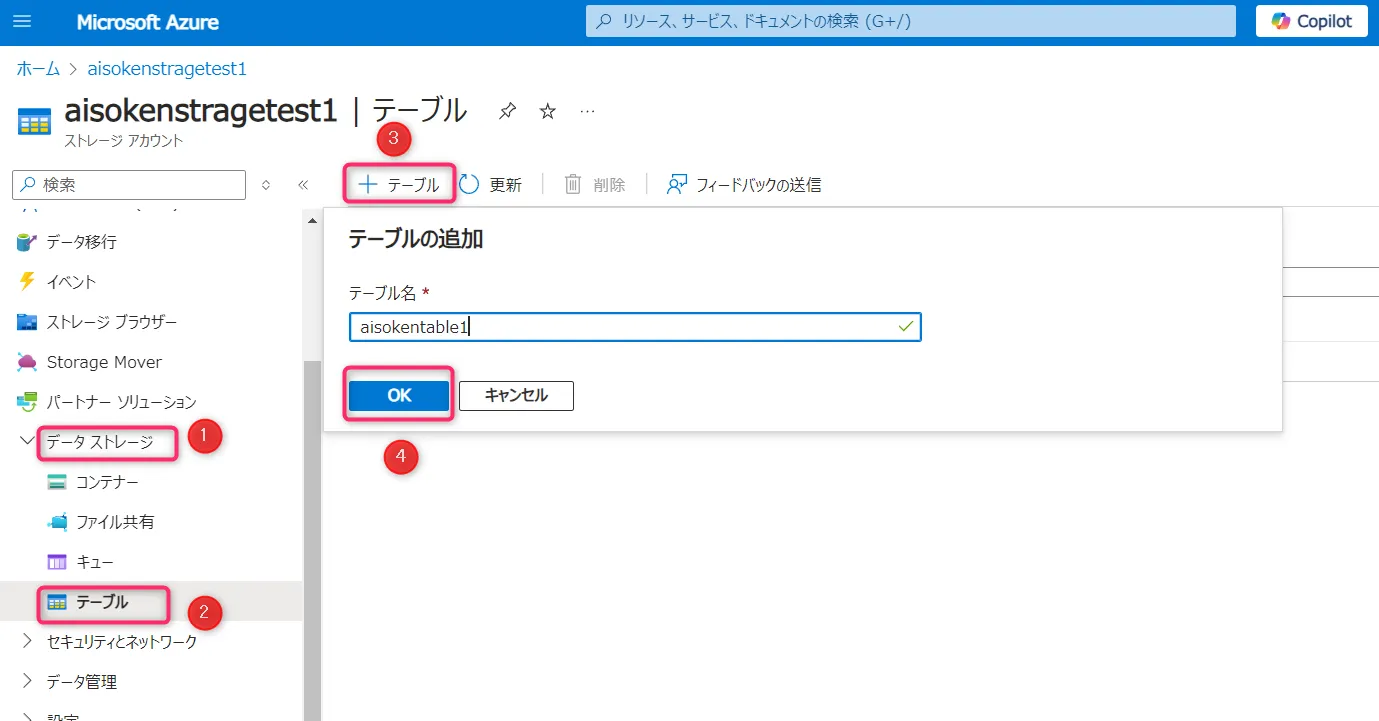This screenshot has width=1379, height=721.
Task: Click the パートナー ソリューション icon
Action: (x=27, y=402)
